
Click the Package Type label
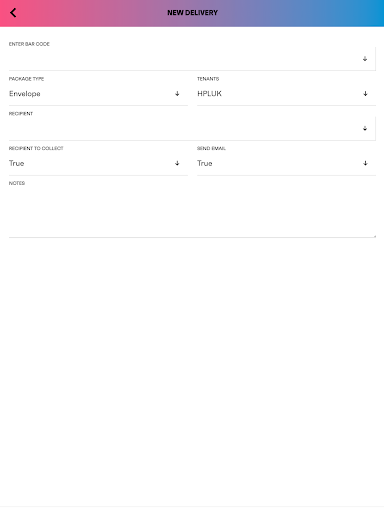point(26,79)
